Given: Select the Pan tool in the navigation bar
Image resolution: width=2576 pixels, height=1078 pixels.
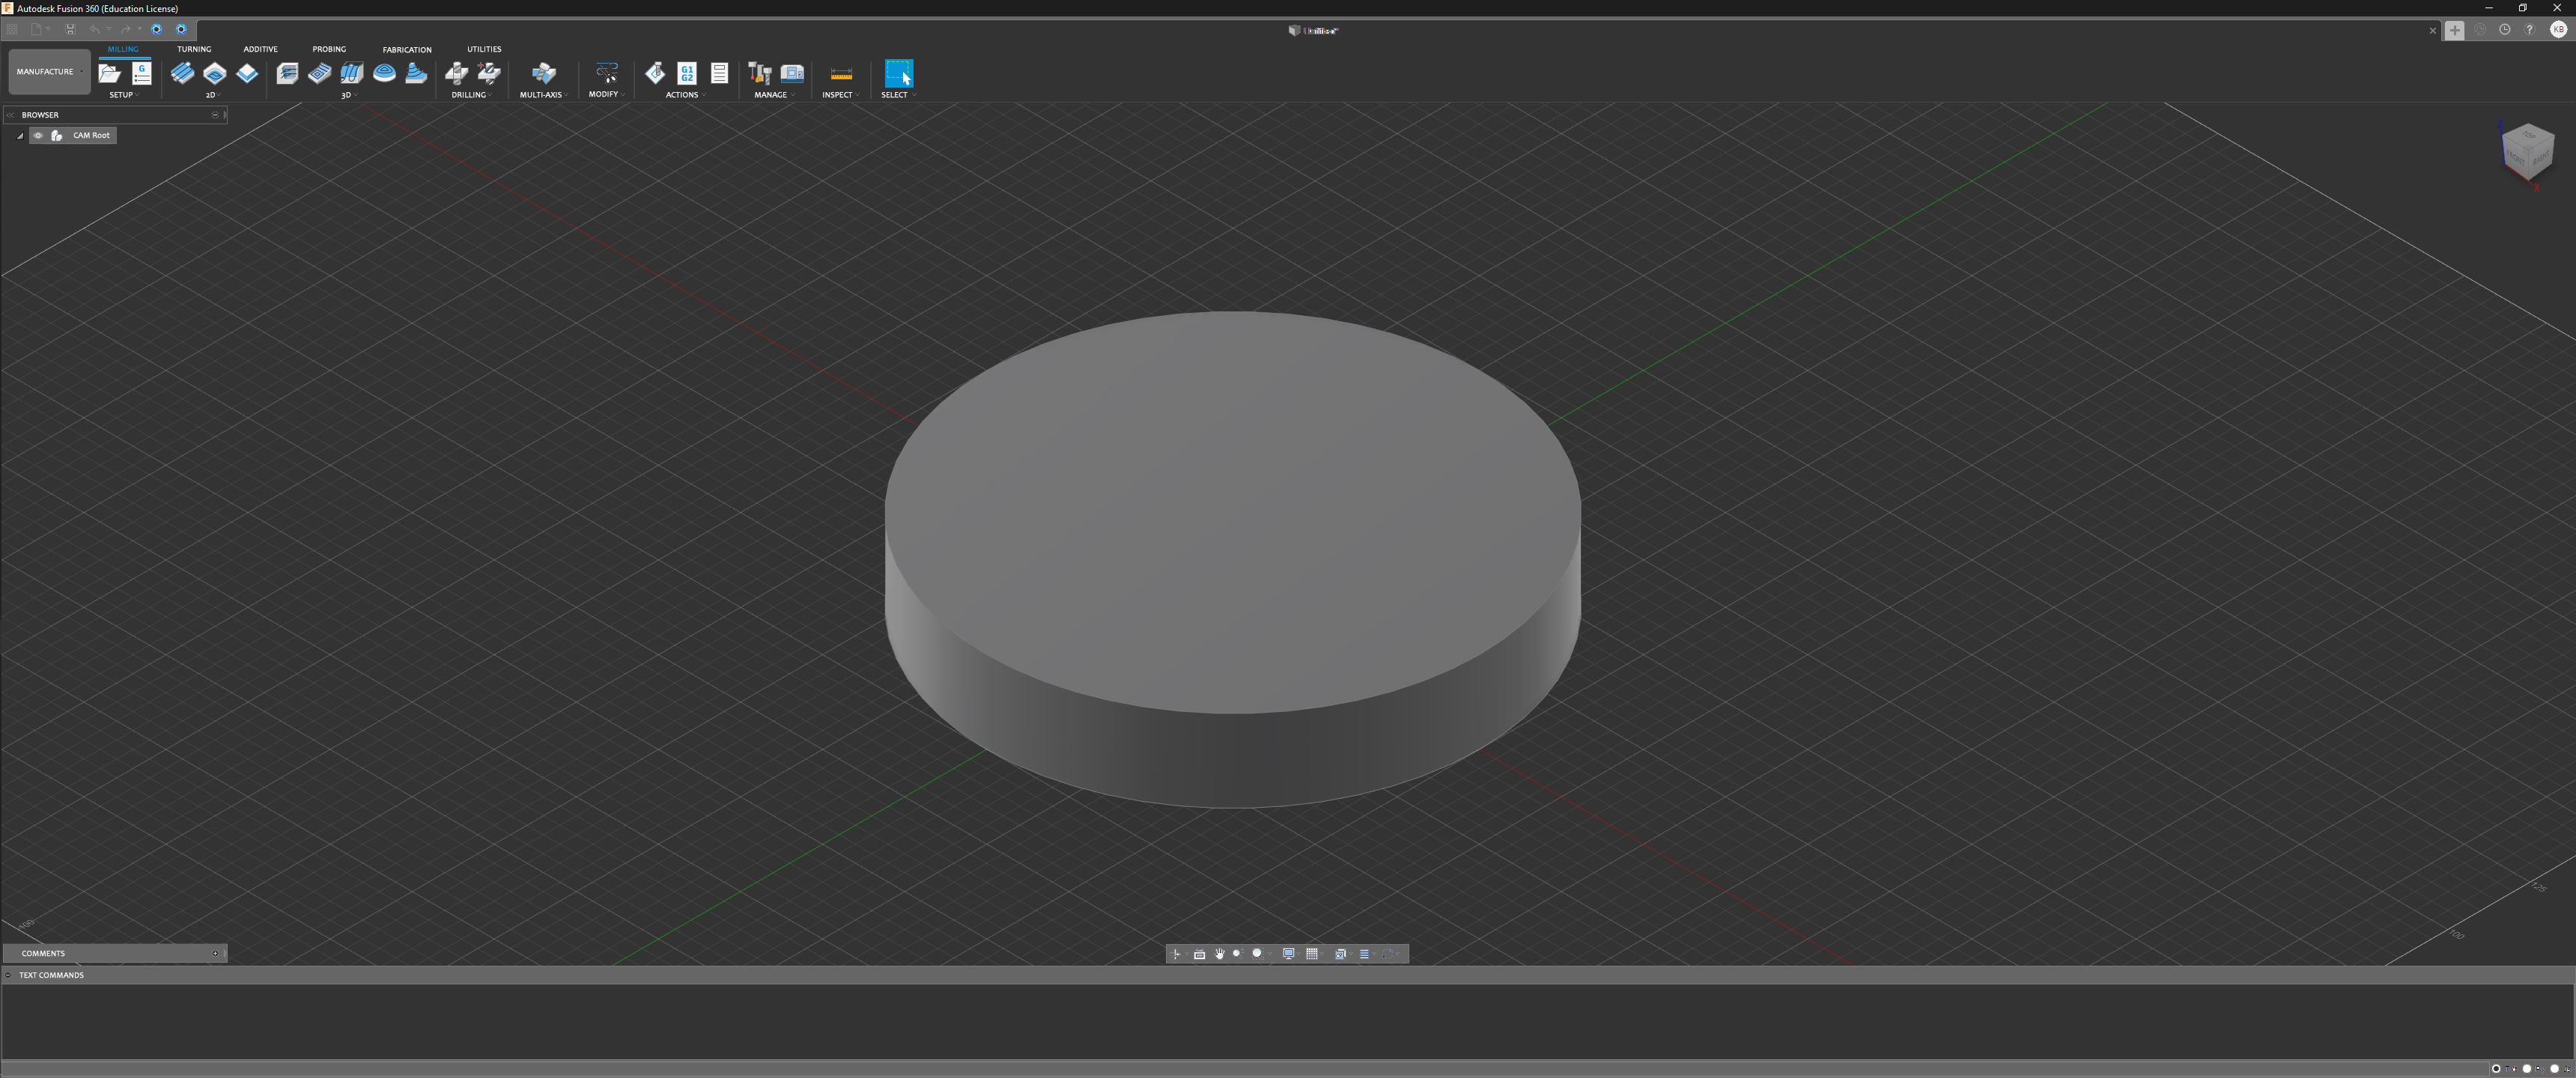Looking at the screenshot, I should pos(1220,954).
